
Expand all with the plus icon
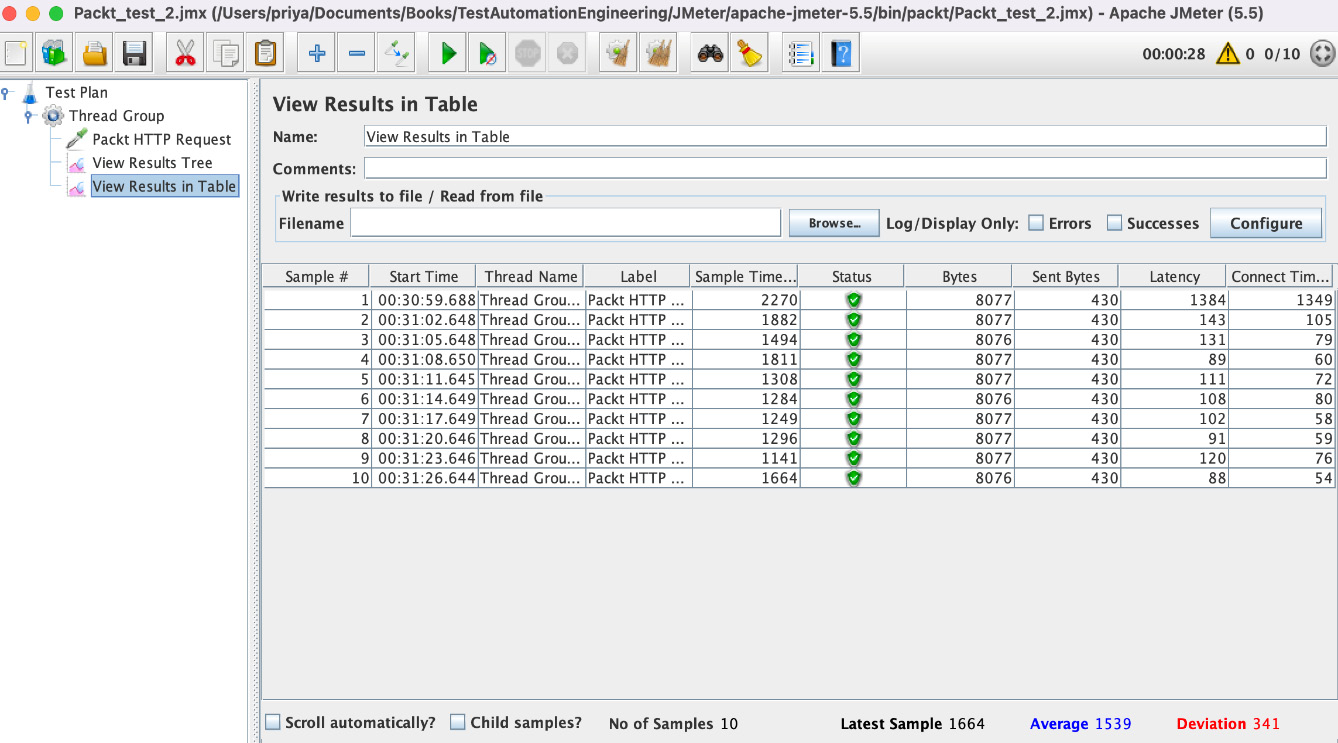(316, 53)
